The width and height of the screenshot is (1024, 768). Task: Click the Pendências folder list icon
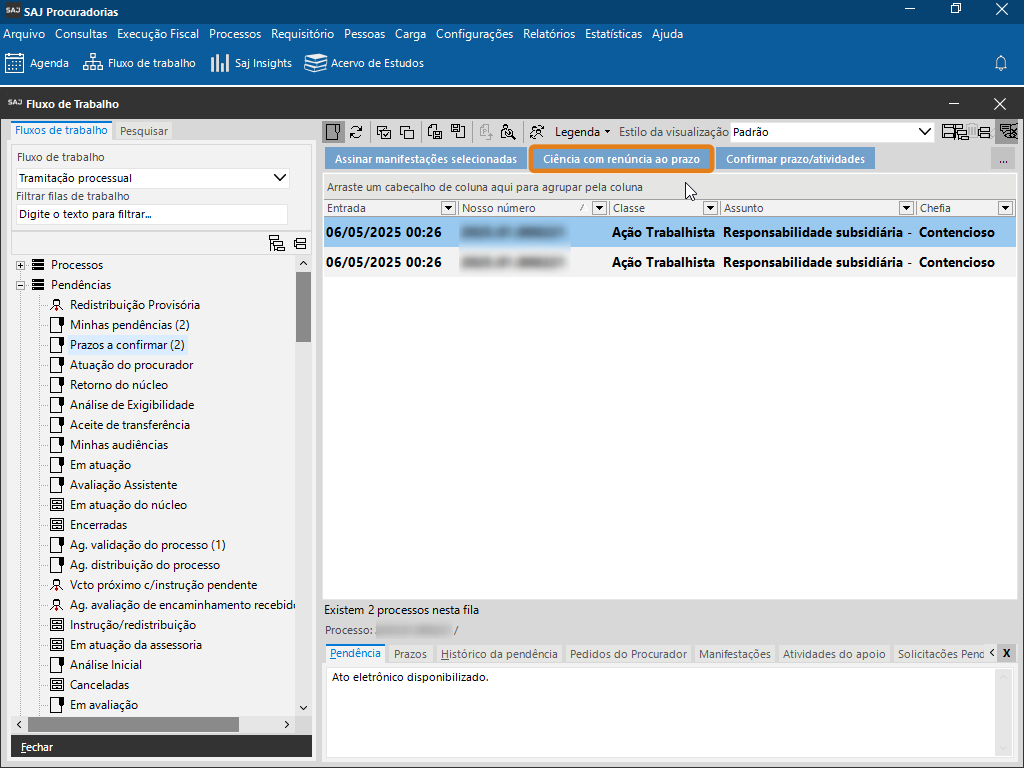coord(39,285)
